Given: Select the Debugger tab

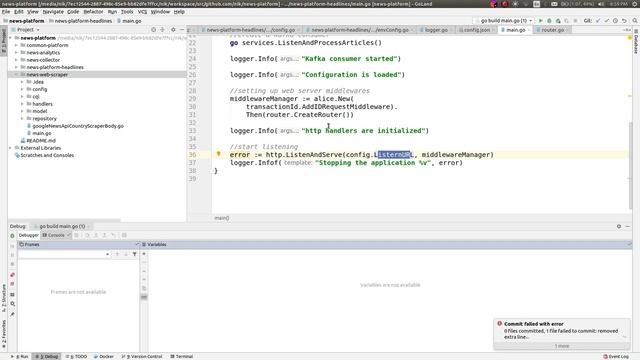Looking at the screenshot, I should pyautogui.click(x=29, y=235).
